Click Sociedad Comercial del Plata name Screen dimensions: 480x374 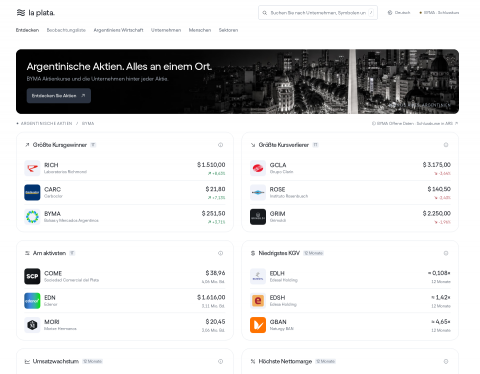coord(71,280)
